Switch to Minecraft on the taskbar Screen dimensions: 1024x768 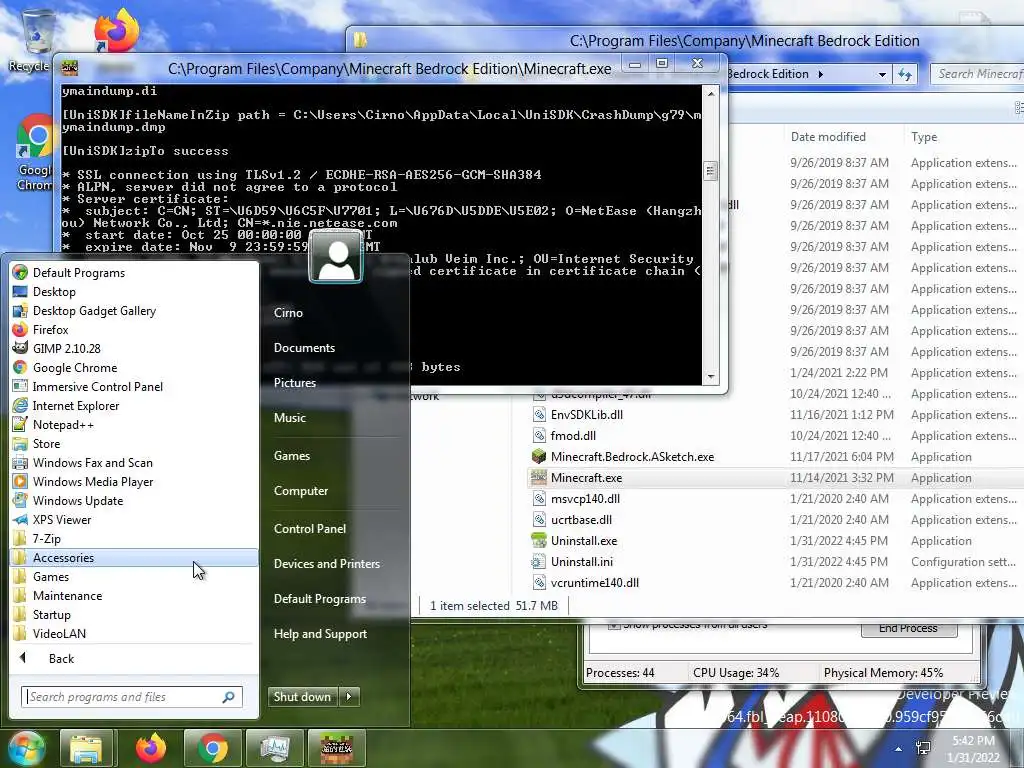tap(336, 748)
